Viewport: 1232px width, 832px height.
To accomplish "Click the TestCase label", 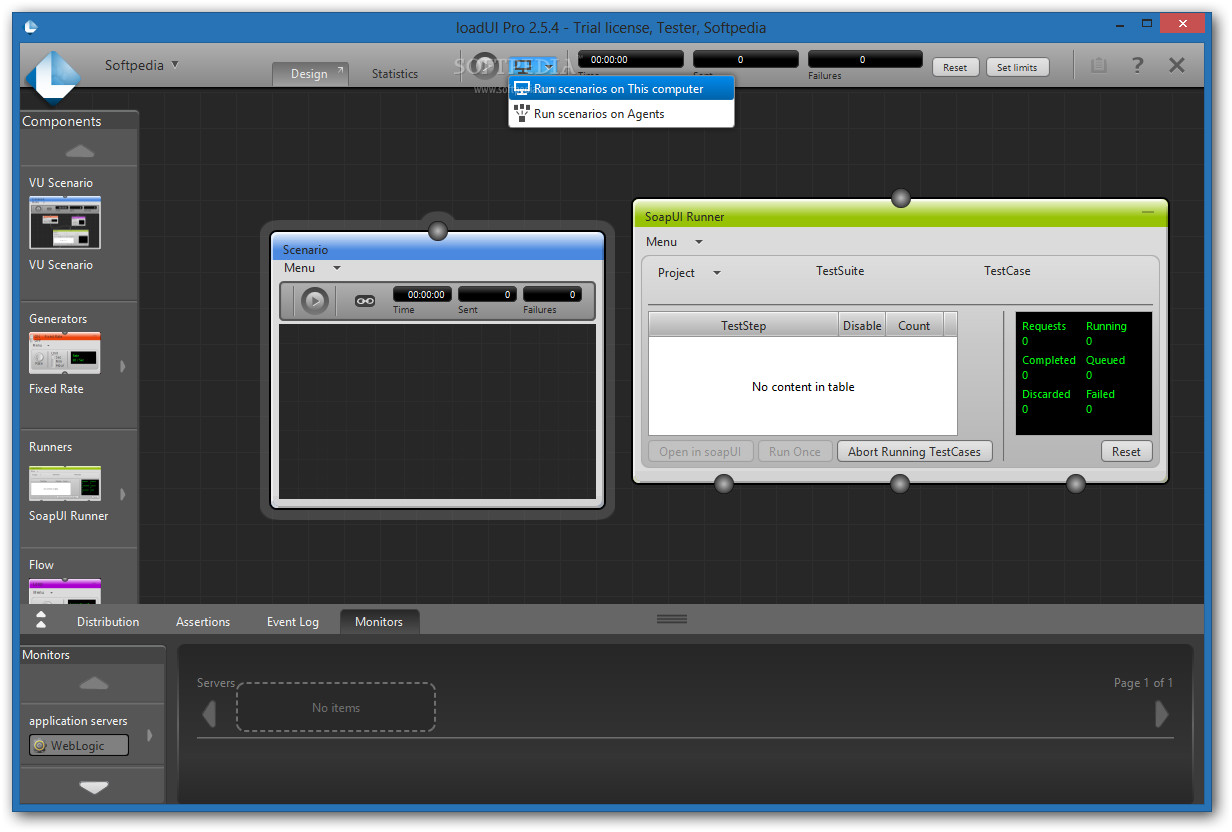I will click(1007, 271).
